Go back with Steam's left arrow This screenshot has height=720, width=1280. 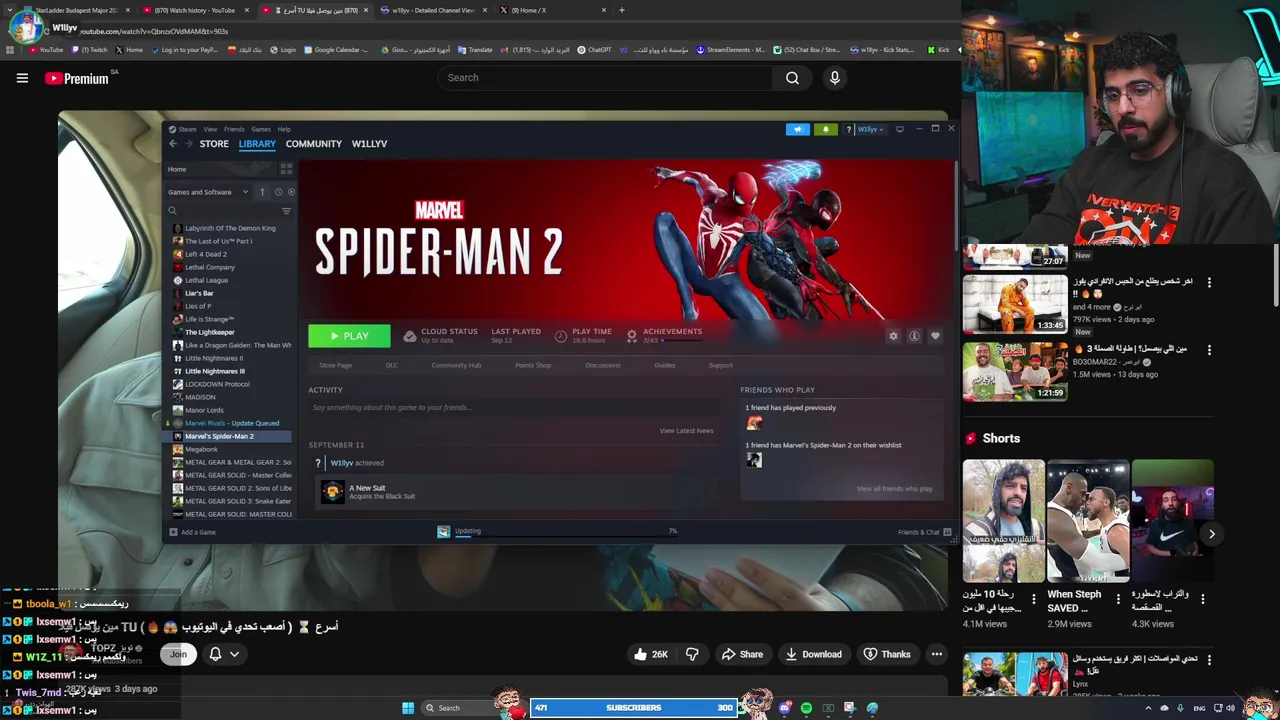click(172, 144)
